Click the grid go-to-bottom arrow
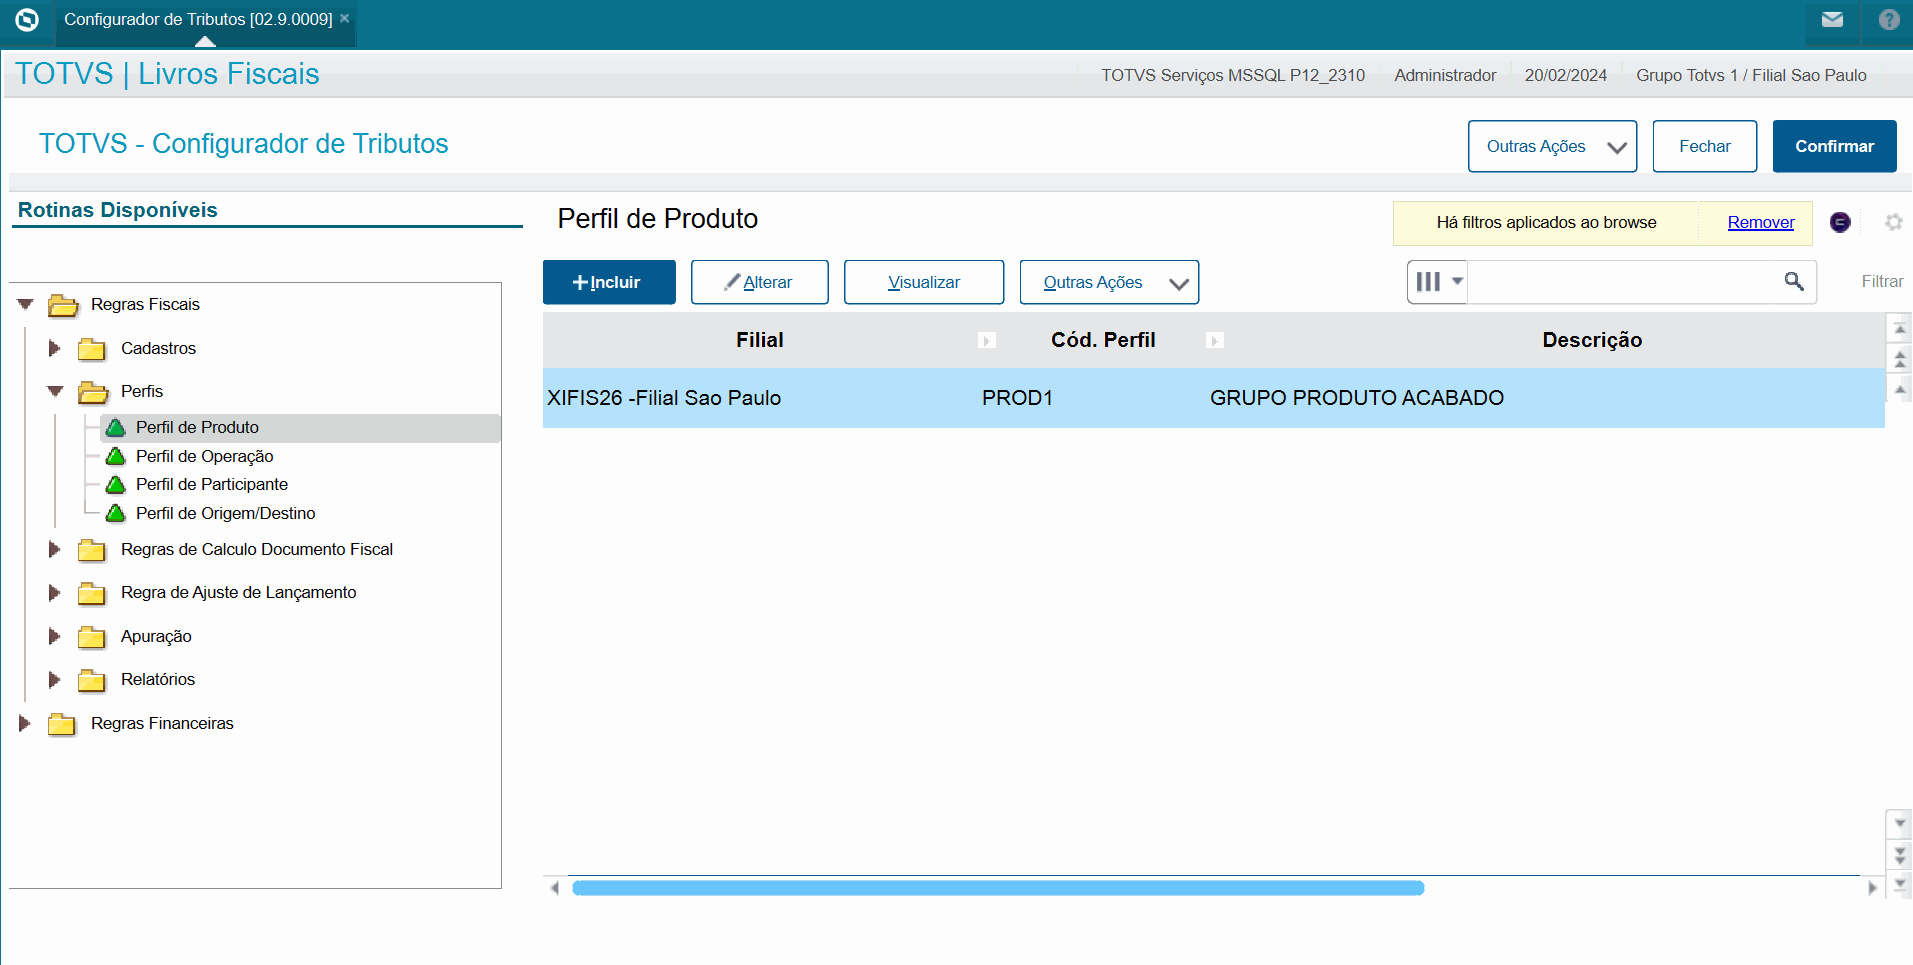The width and height of the screenshot is (1913, 965). [1900, 884]
